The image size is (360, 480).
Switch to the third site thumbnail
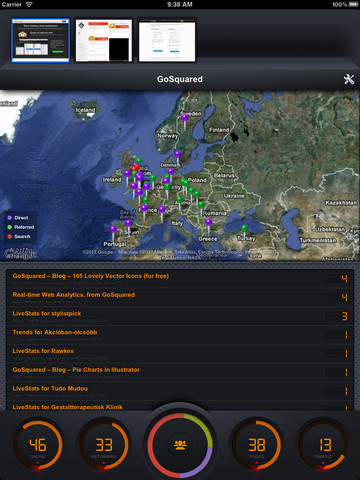click(x=167, y=40)
